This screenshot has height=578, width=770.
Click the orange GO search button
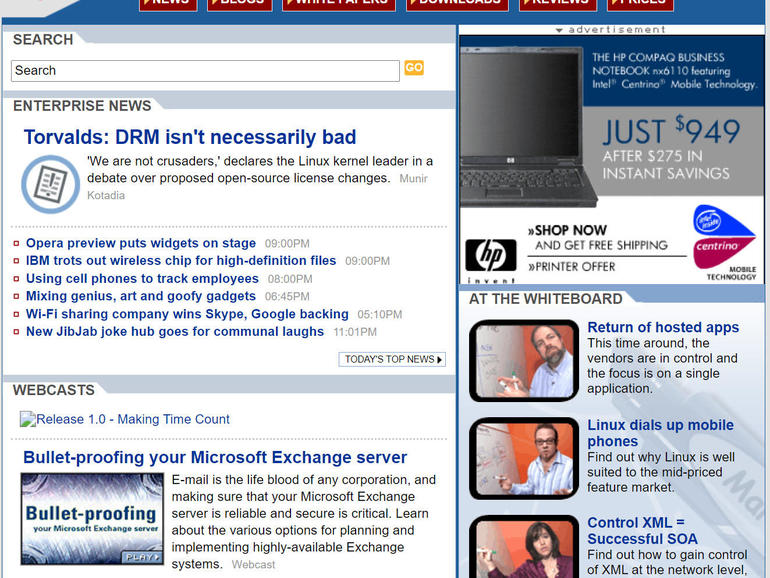[x=414, y=68]
